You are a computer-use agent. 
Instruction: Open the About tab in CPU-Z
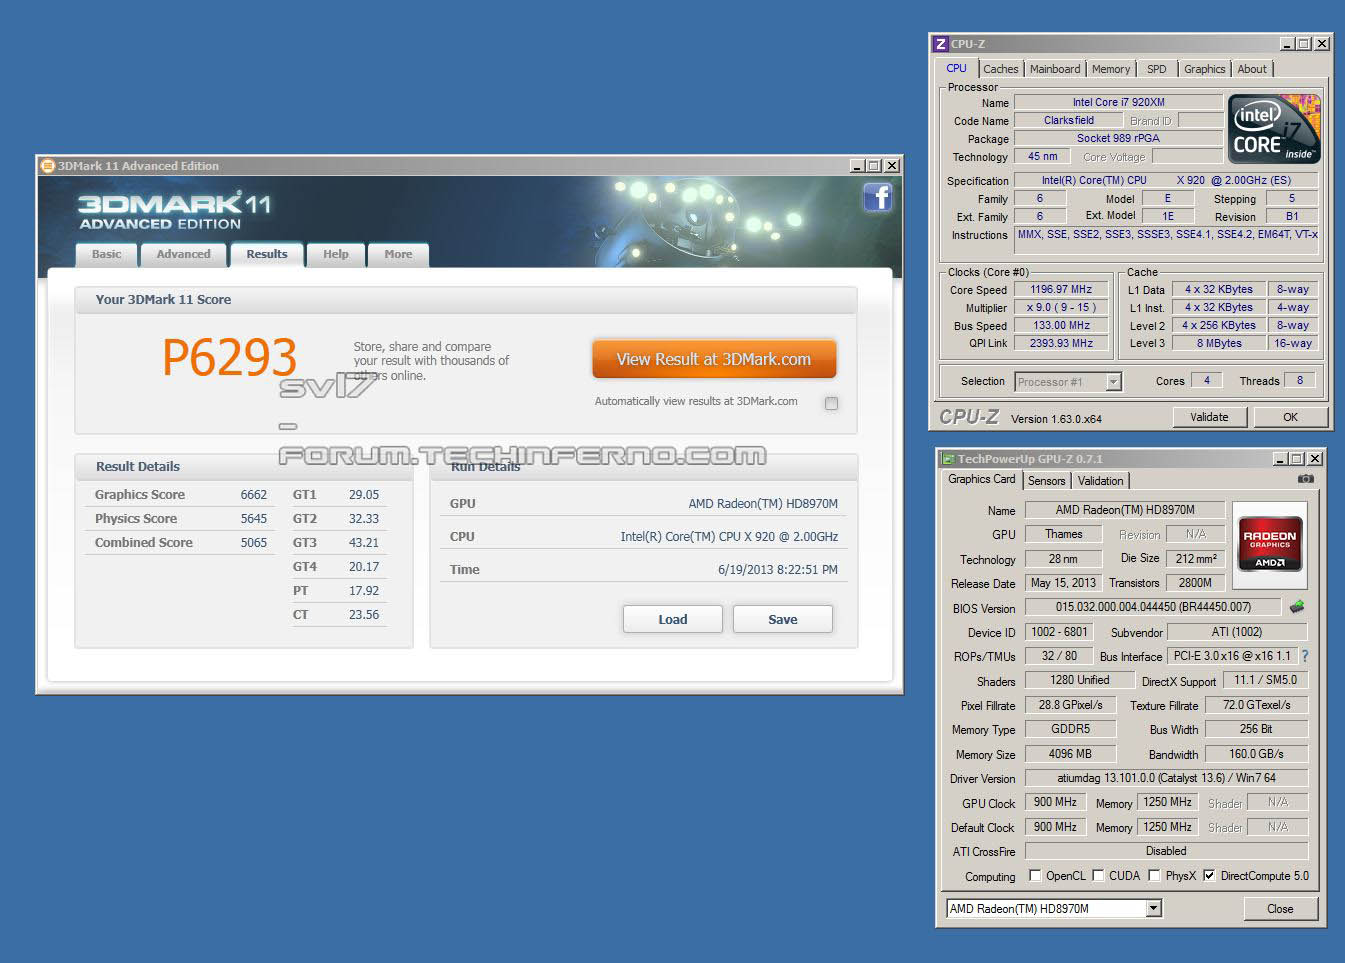click(1252, 69)
